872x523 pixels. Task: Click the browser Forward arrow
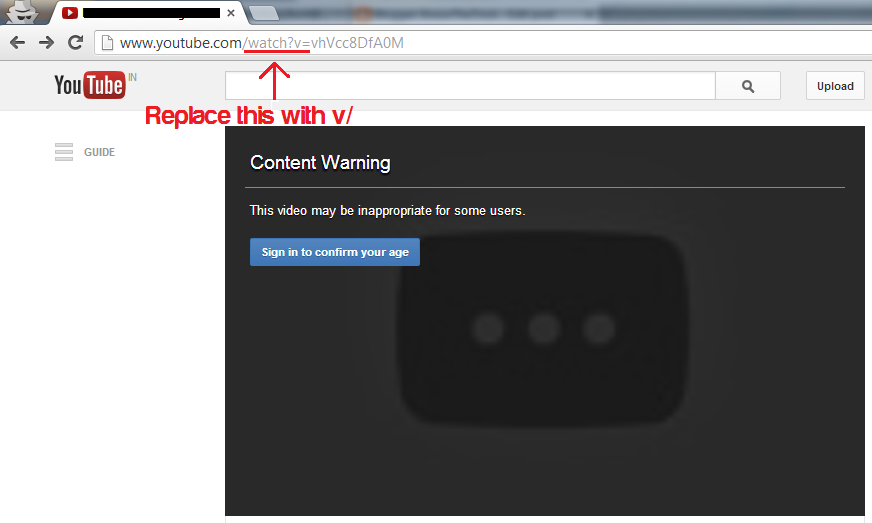[x=47, y=43]
